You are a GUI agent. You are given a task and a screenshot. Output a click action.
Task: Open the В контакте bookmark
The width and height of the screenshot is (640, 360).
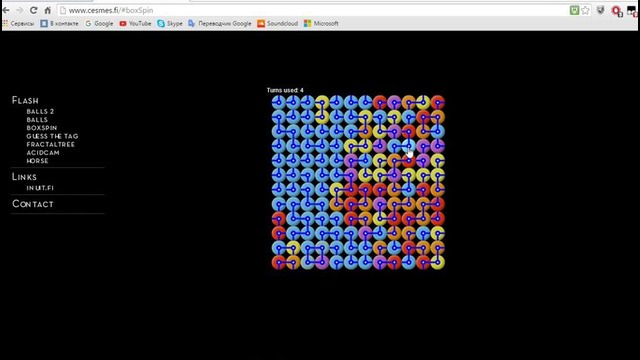(x=60, y=24)
